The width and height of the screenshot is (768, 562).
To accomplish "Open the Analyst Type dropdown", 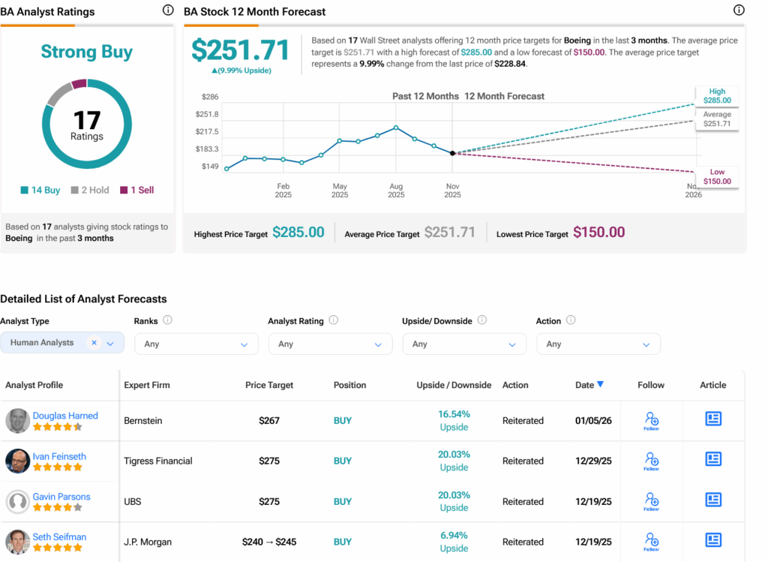I will (110, 343).
